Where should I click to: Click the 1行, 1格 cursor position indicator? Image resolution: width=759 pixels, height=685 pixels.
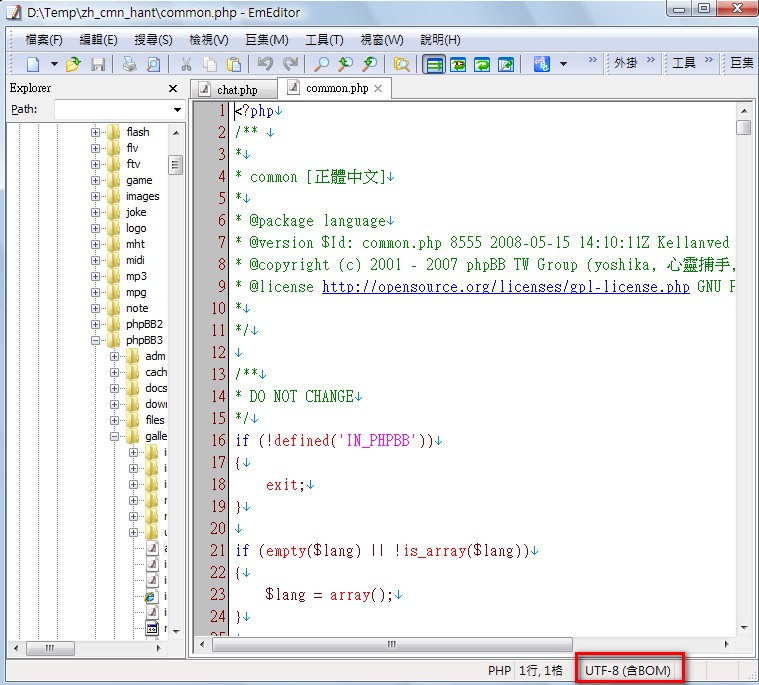(x=541, y=670)
